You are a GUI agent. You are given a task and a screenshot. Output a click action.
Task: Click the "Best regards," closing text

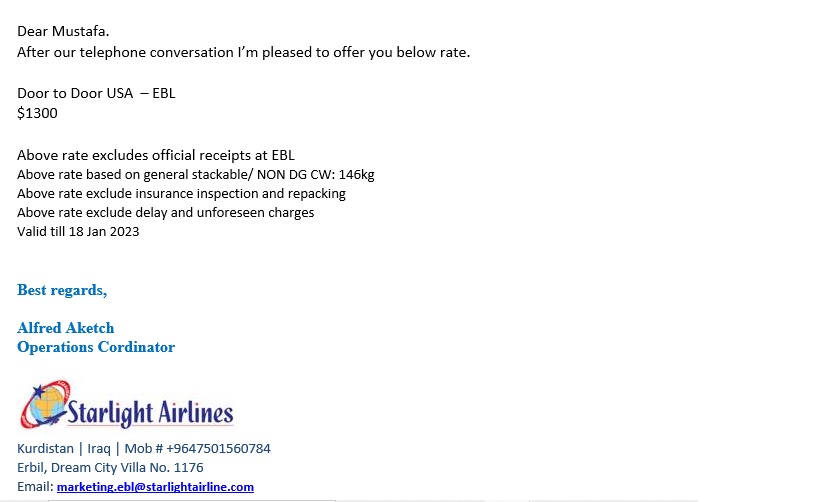[62, 290]
